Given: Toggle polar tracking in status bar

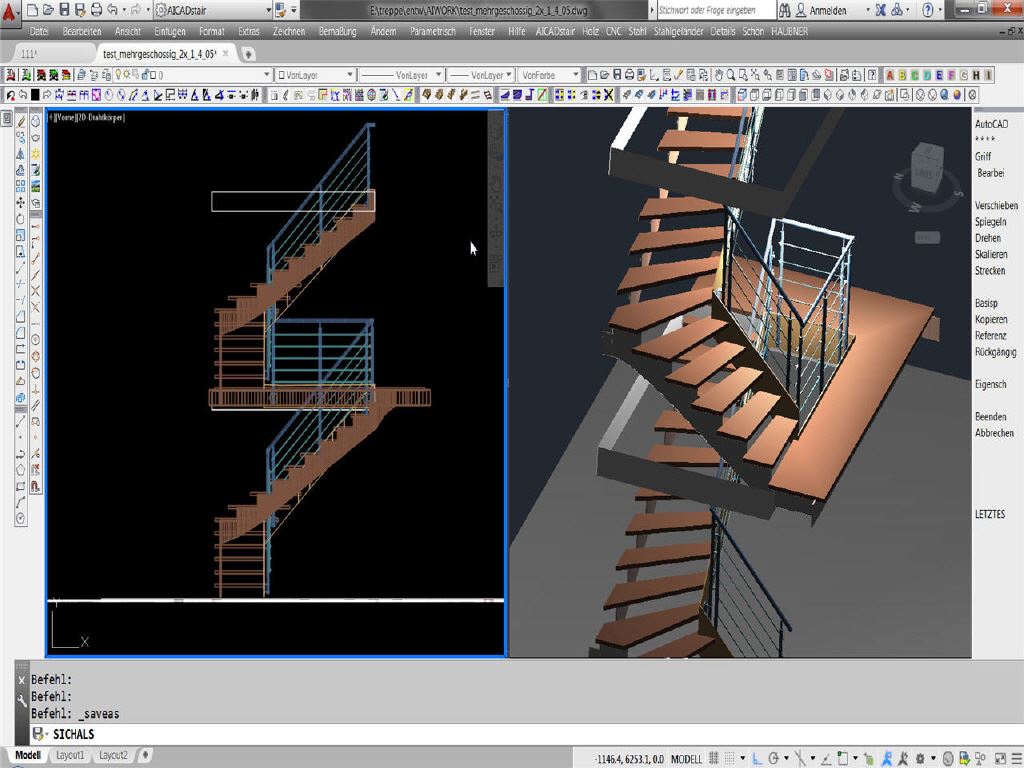Looking at the screenshot, I should click(775, 758).
